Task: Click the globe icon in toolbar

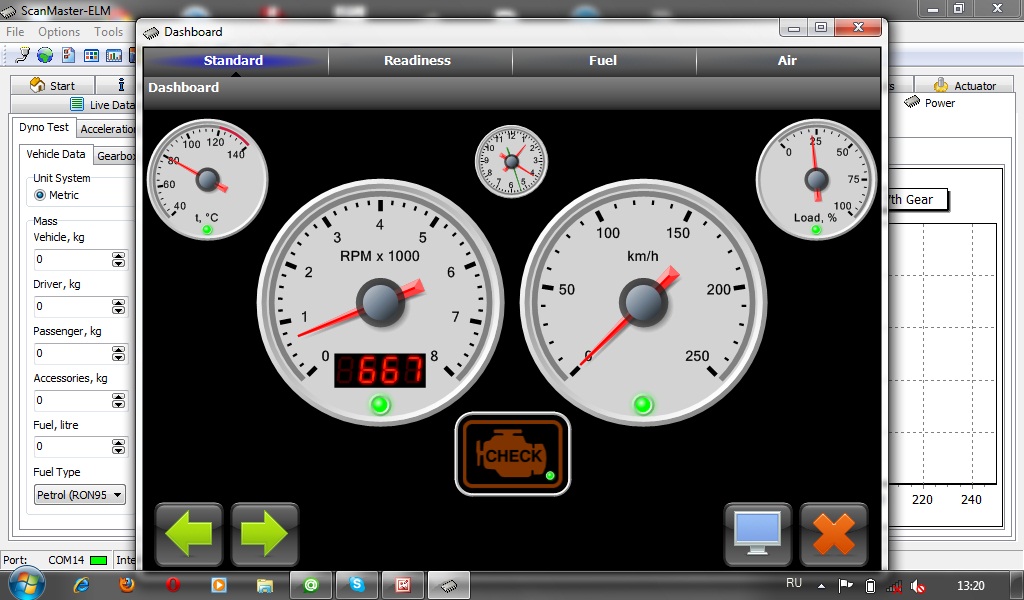Action: pos(46,55)
